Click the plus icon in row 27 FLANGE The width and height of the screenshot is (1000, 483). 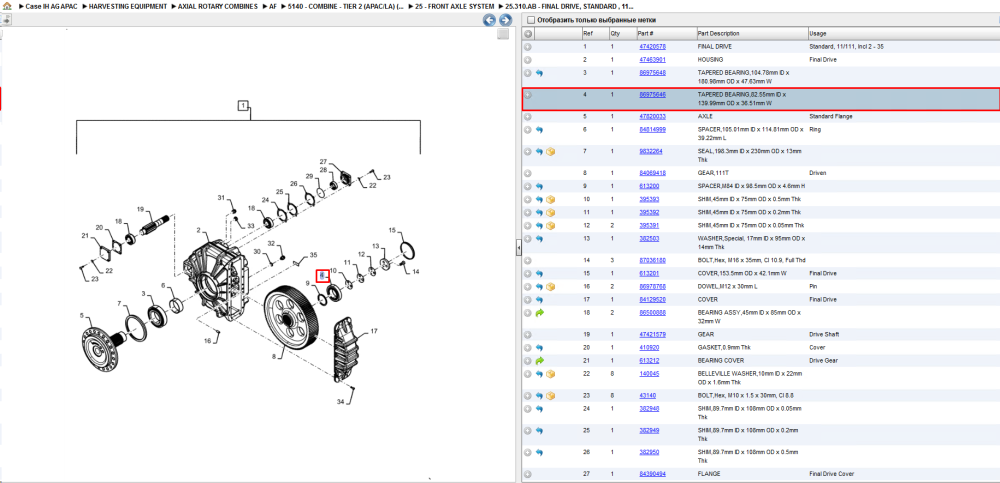point(528,474)
